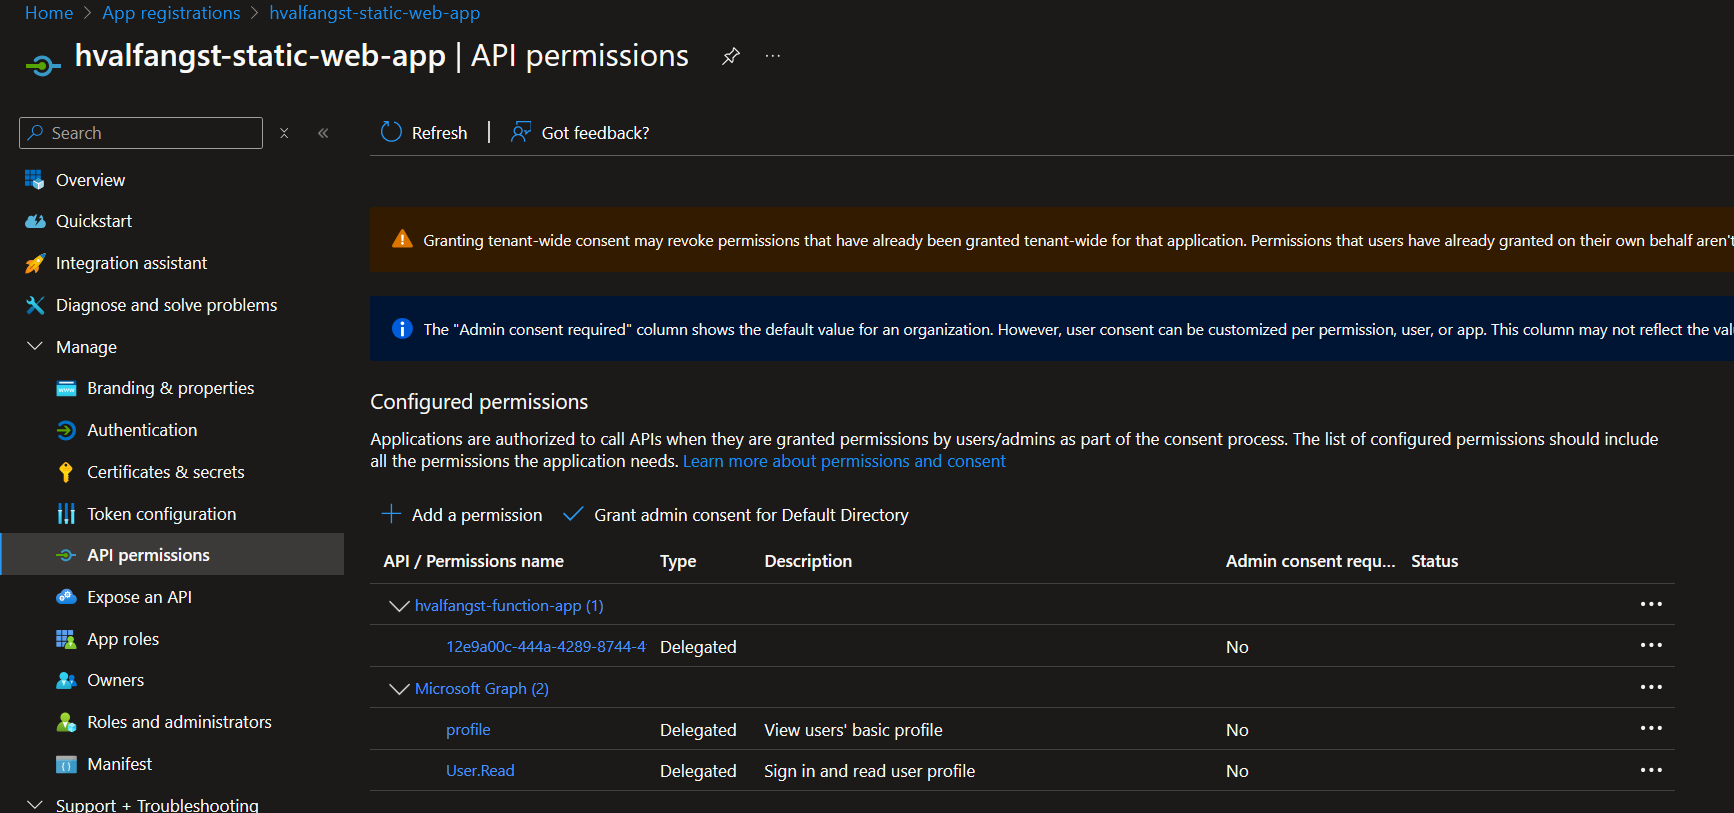Image resolution: width=1734 pixels, height=813 pixels.
Task: Open ellipsis menu for Microsoft Graph row
Action: click(1651, 687)
